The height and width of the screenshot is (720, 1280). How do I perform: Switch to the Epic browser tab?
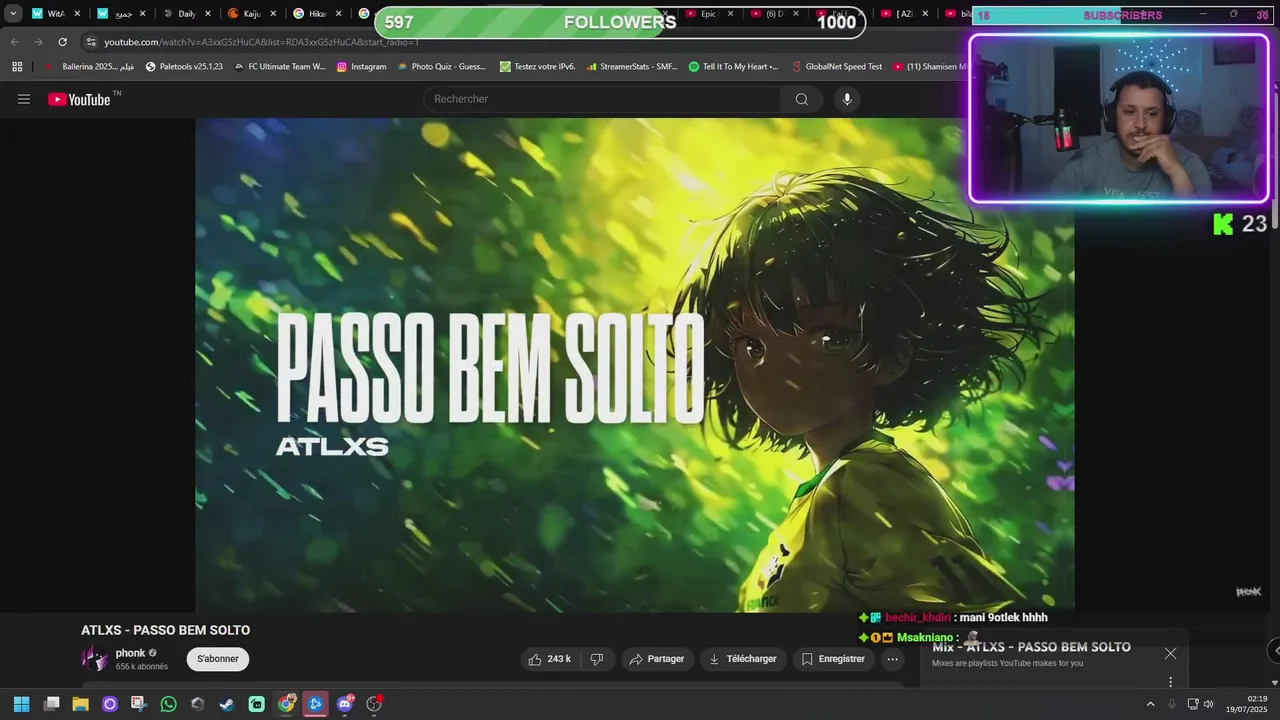(x=707, y=14)
